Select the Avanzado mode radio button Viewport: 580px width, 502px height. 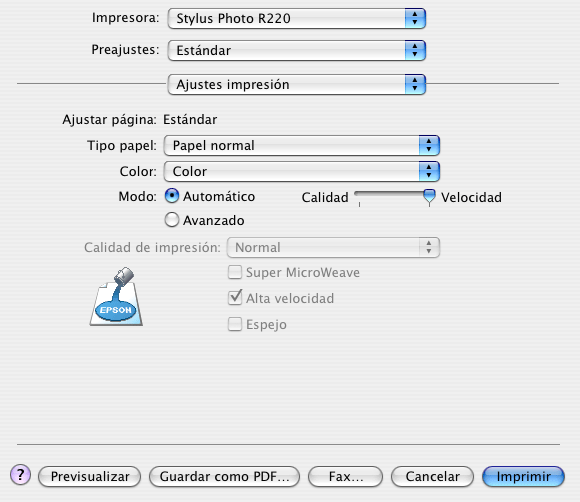click(172, 220)
